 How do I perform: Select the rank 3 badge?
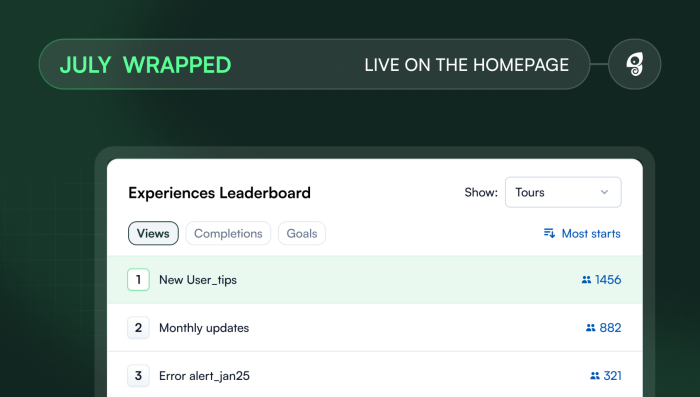[138, 376]
